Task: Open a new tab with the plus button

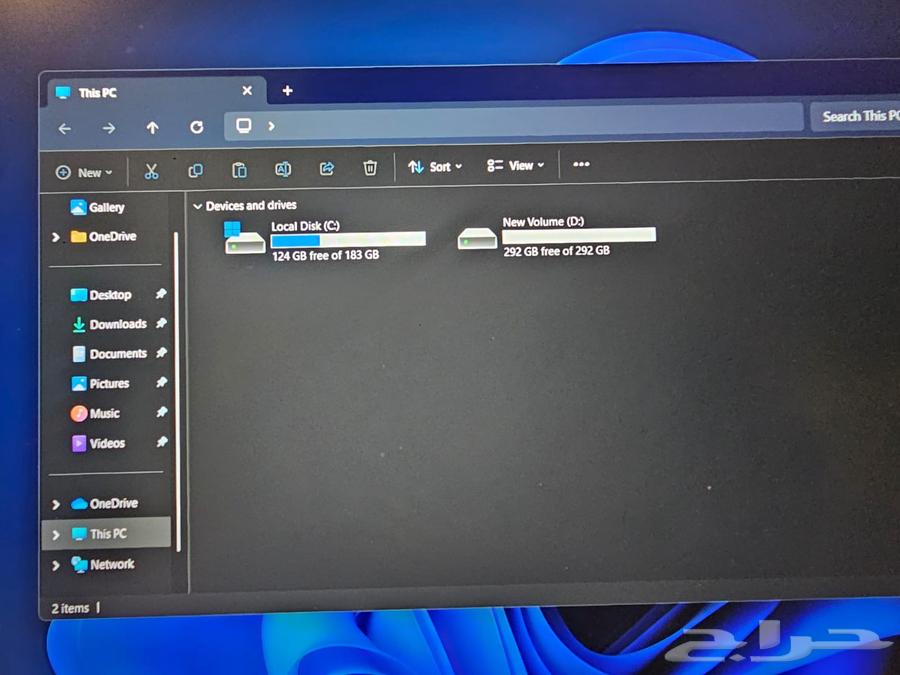Action: click(287, 91)
